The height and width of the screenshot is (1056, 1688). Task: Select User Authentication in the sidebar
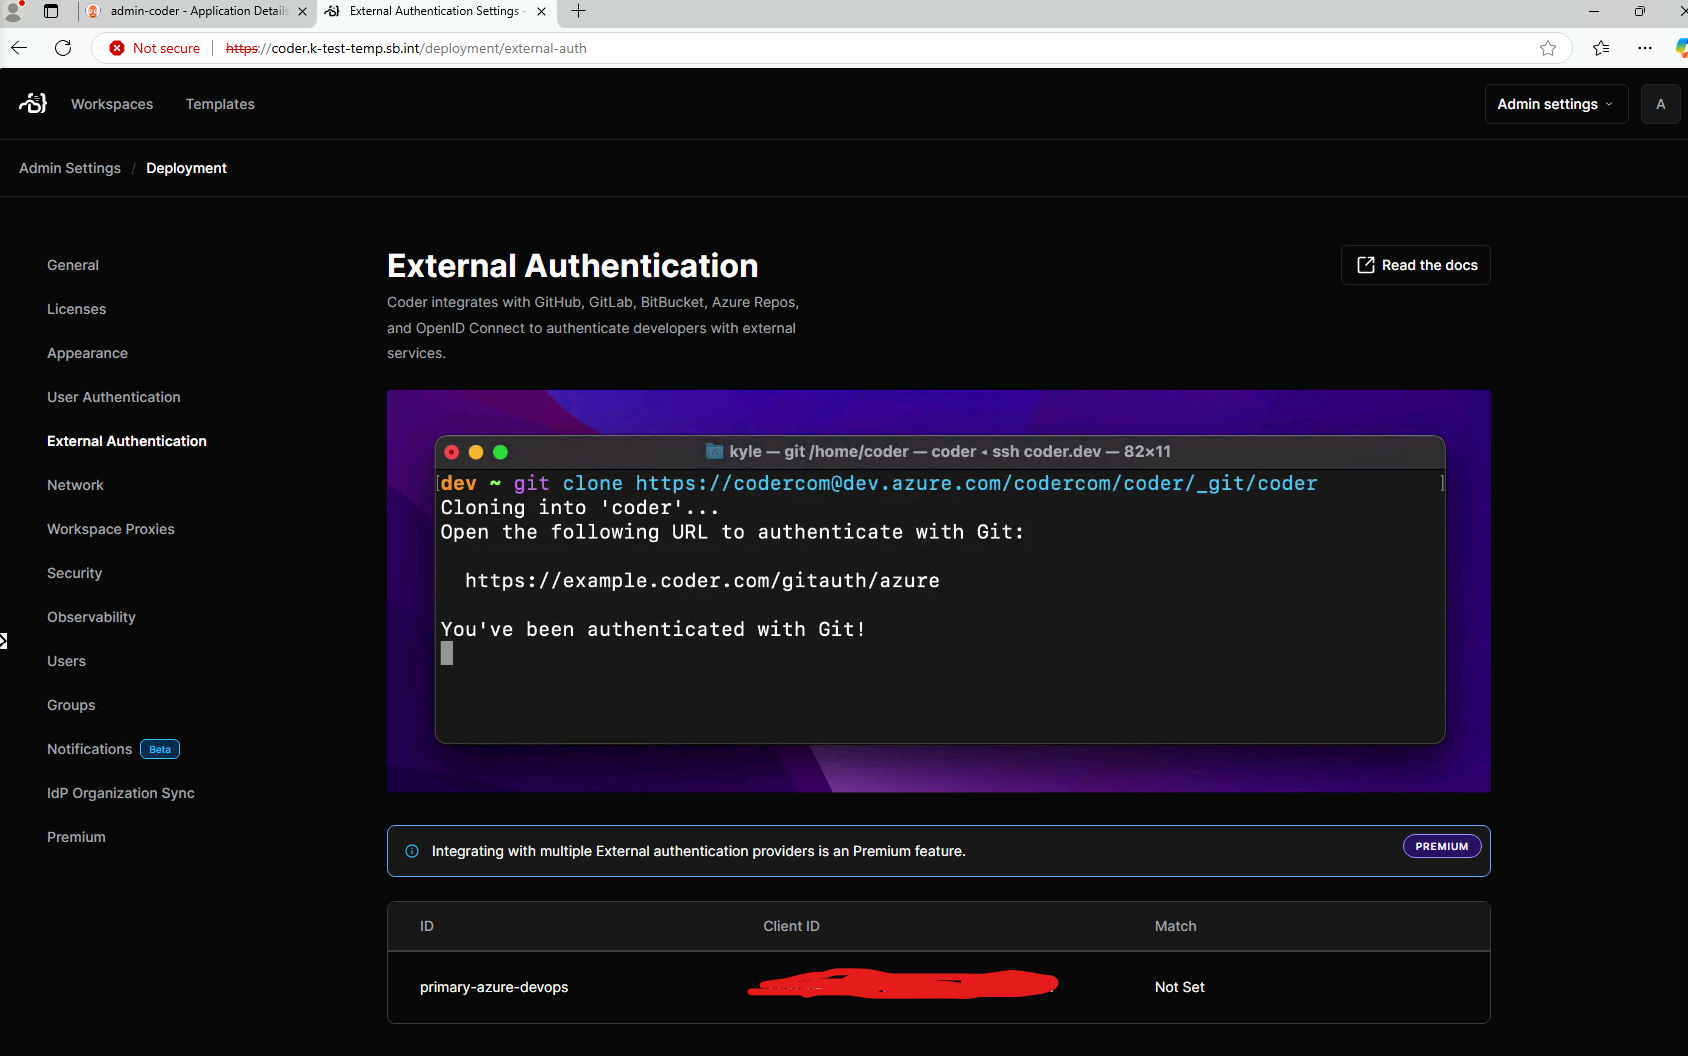coord(113,396)
